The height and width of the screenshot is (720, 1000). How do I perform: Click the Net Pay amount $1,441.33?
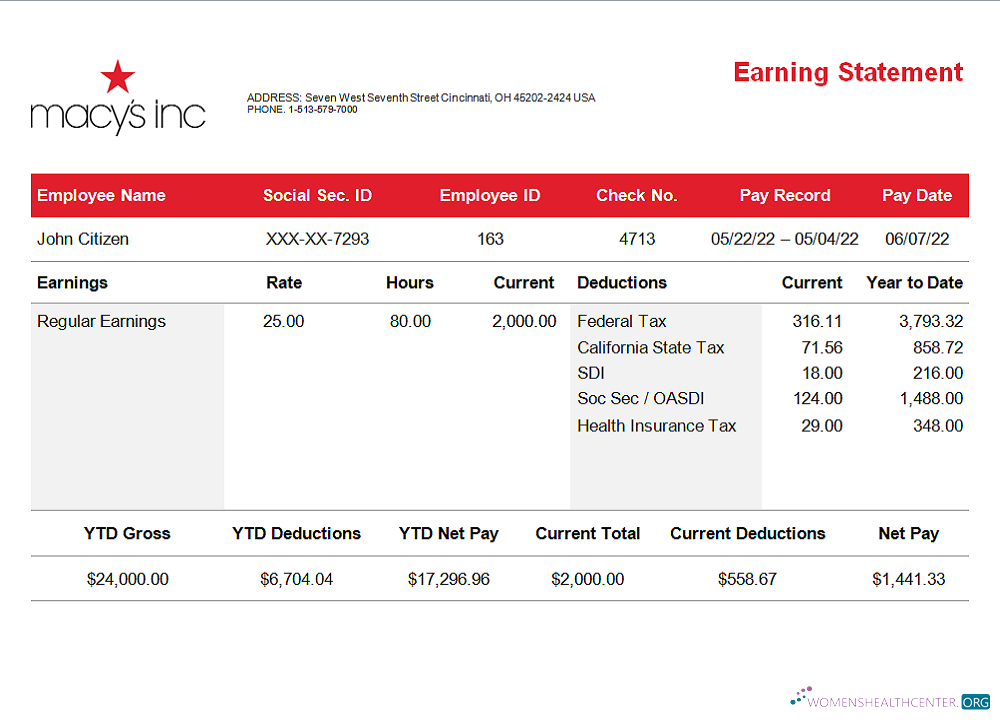tap(908, 579)
